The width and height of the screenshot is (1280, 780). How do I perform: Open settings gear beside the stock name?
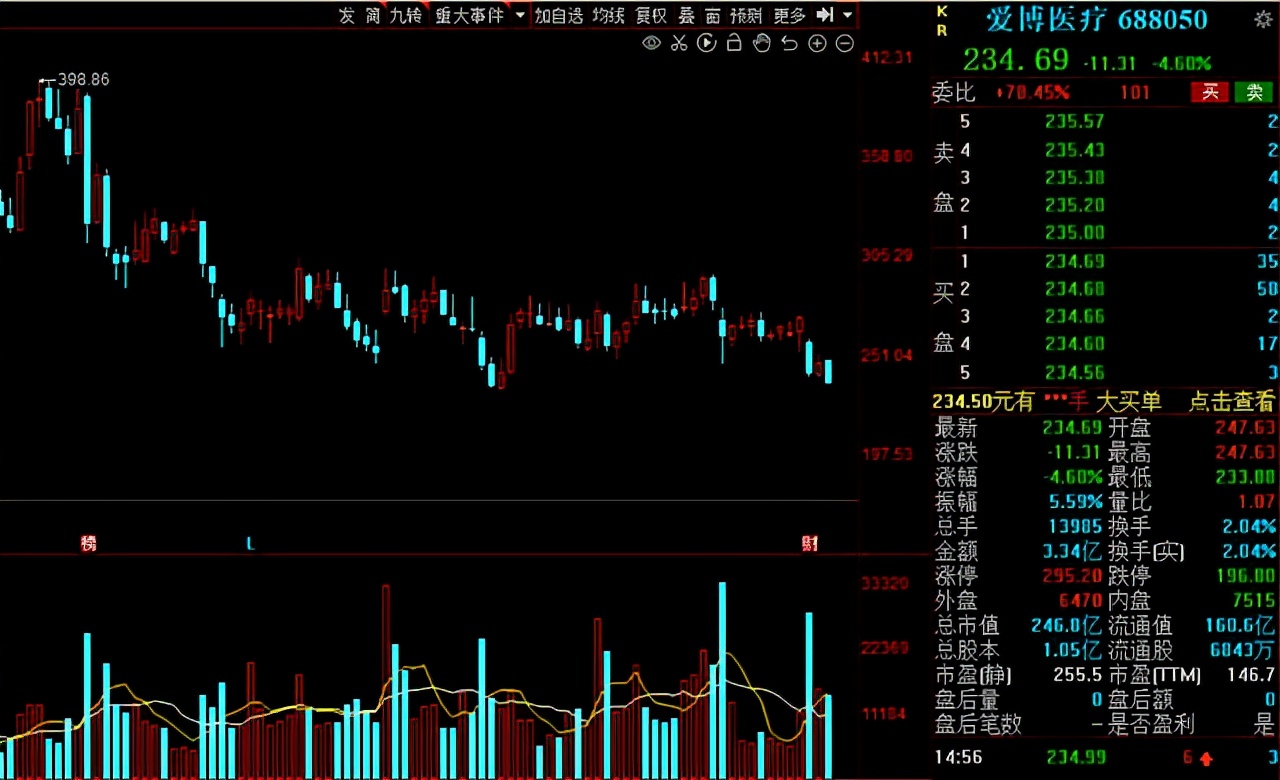[x=1263, y=18]
